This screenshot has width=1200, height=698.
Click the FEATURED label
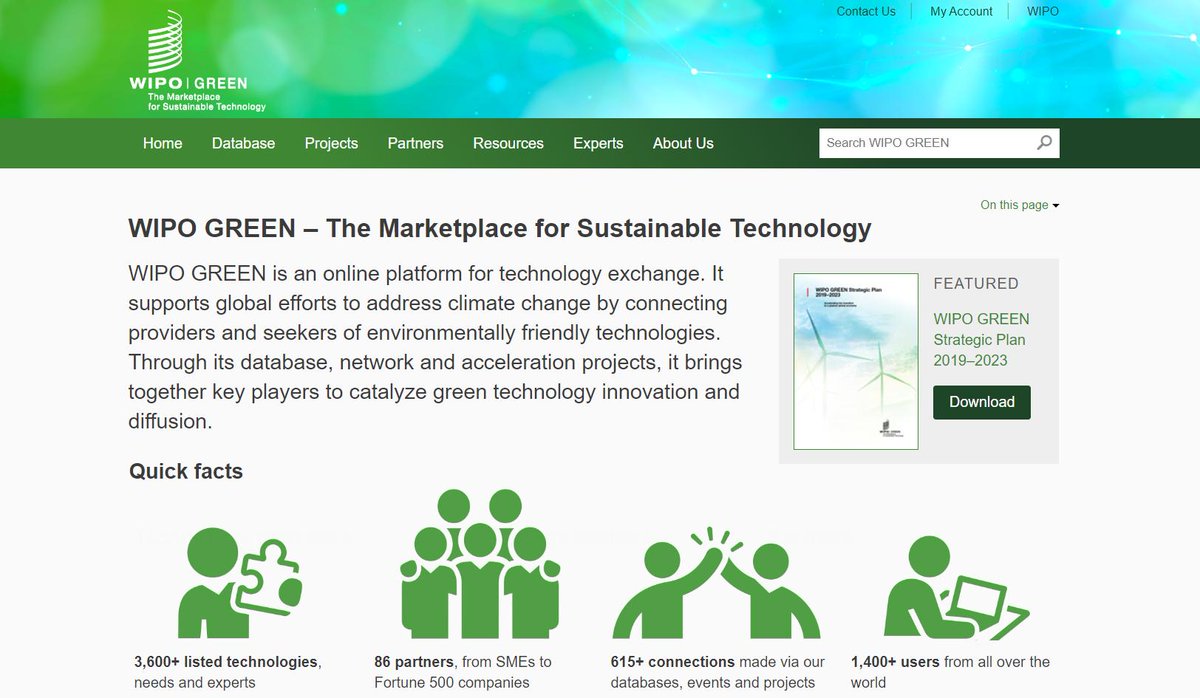pos(976,284)
